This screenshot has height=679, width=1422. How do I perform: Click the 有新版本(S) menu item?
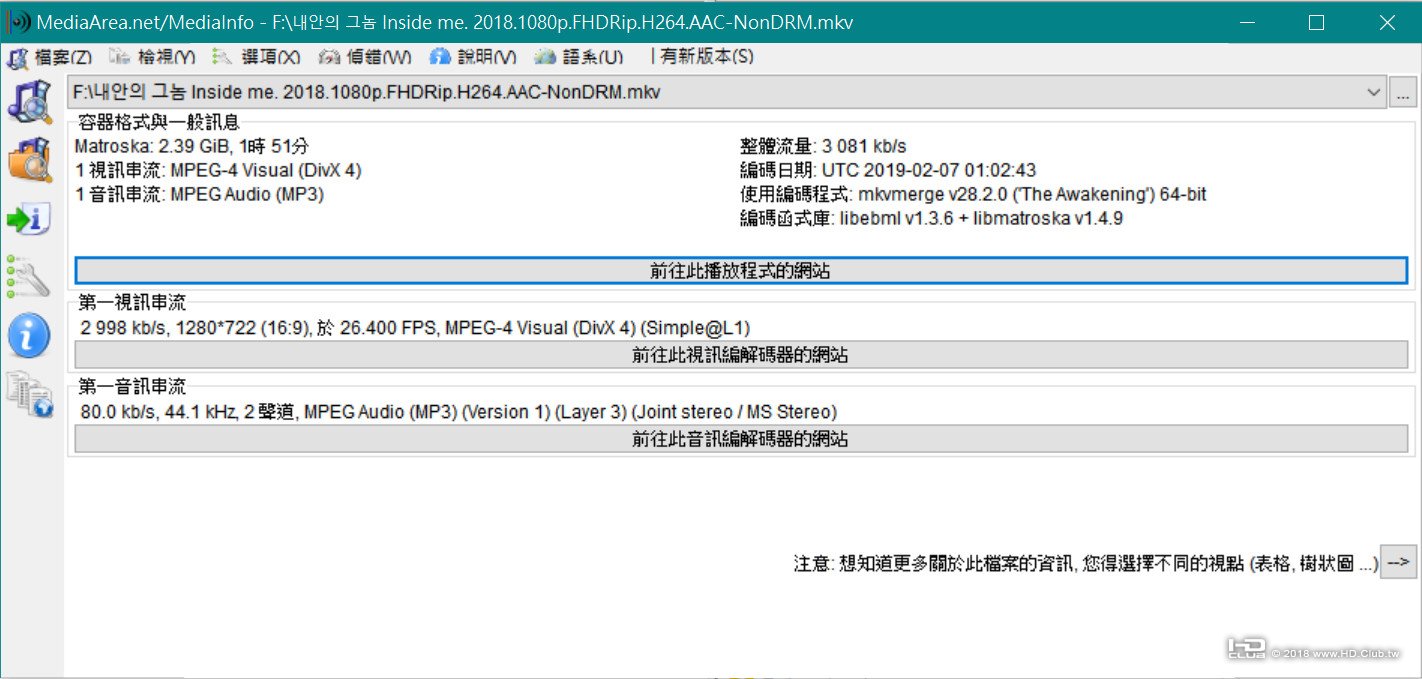click(707, 57)
